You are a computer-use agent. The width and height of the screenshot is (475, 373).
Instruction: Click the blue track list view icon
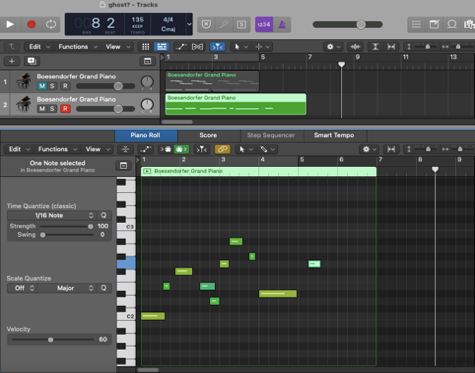click(x=162, y=47)
